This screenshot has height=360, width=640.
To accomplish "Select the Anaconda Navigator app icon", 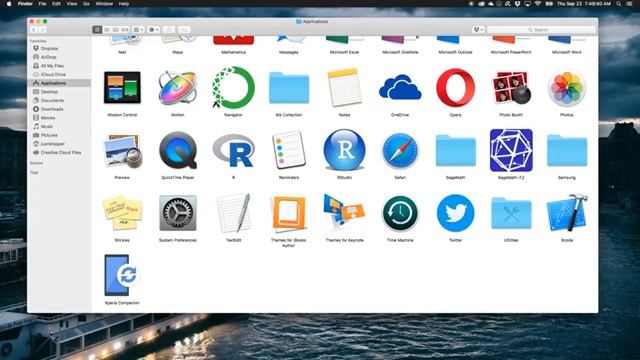I will click(x=233, y=88).
